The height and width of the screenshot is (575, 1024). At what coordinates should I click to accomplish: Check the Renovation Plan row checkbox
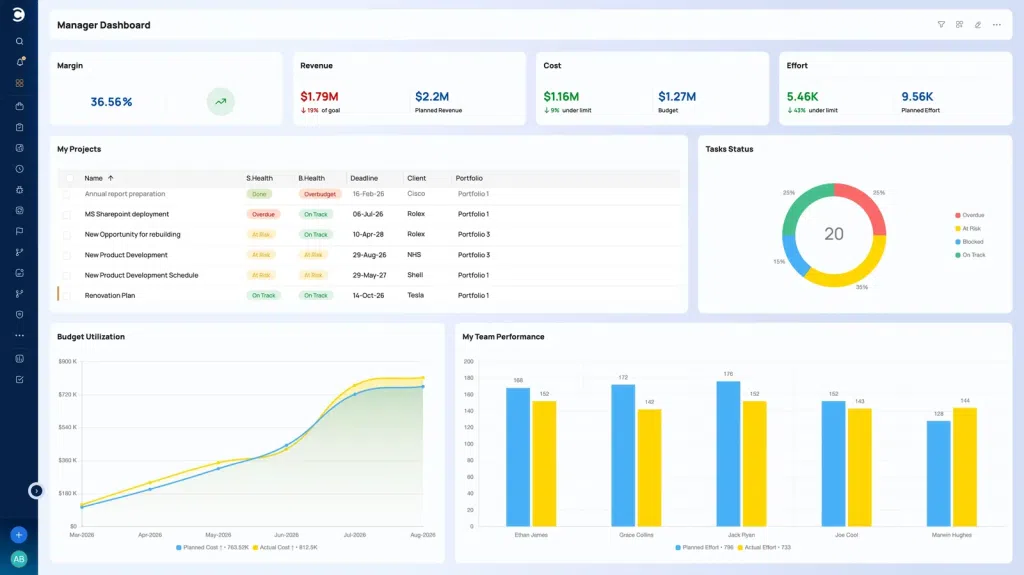pyautogui.click(x=66, y=295)
